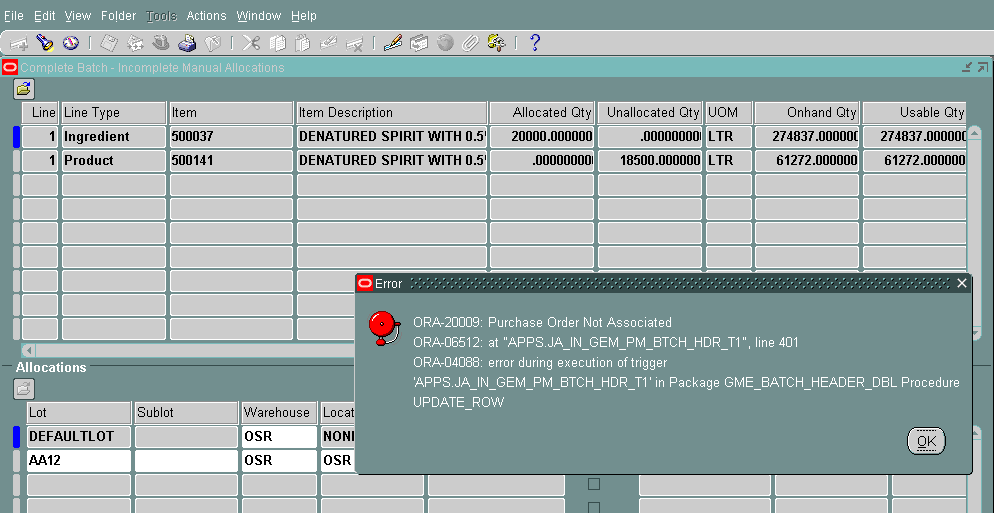Click the Close Form toolbar icon
This screenshot has width=994, height=513.
click(x=212, y=43)
